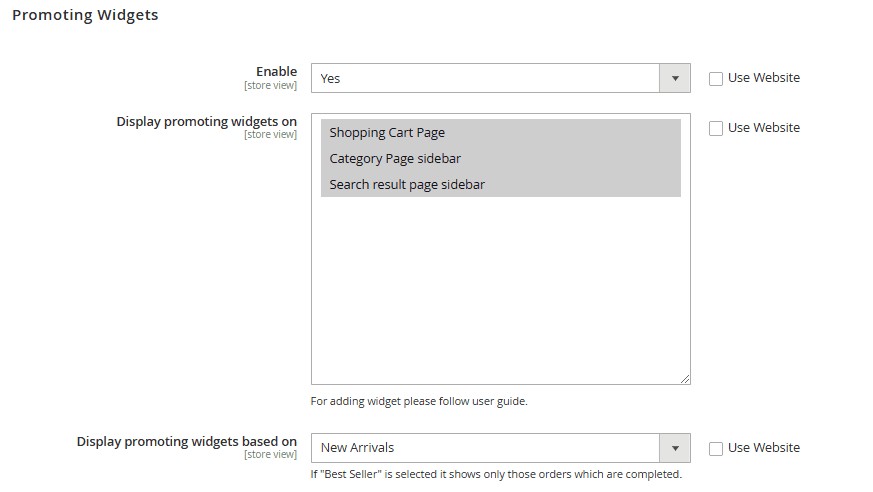873x492 pixels.
Task: Click the Promoting Widgets section heading
Action: pyautogui.click(x=85, y=15)
